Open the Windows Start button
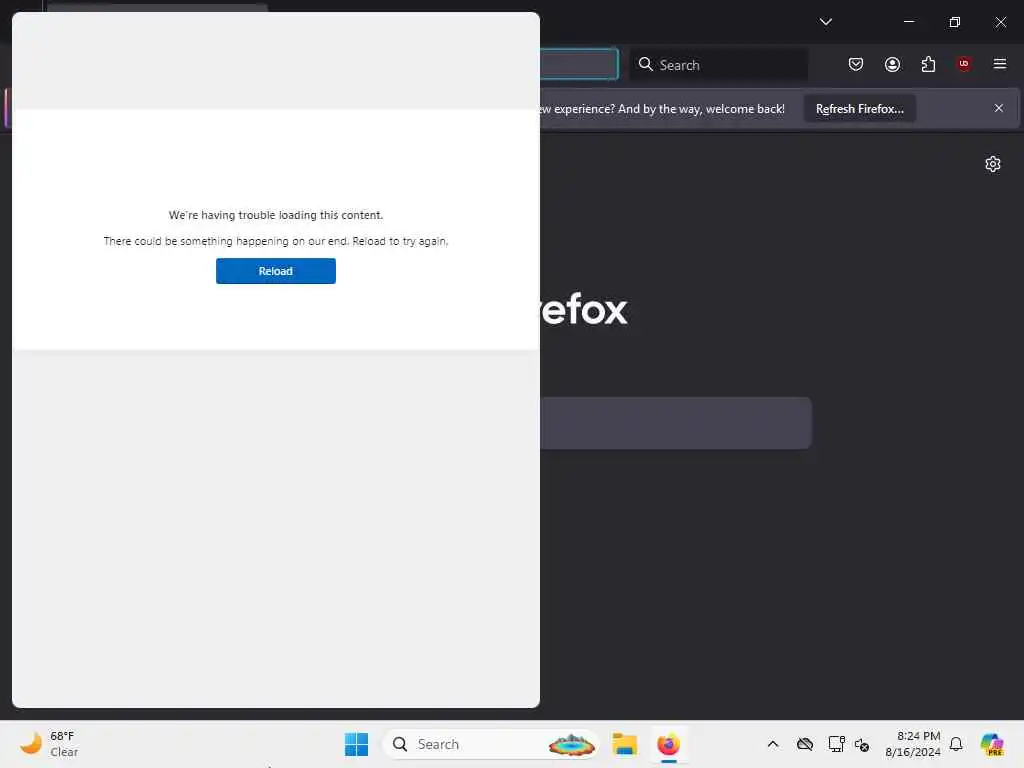1024x768 pixels. pos(357,744)
